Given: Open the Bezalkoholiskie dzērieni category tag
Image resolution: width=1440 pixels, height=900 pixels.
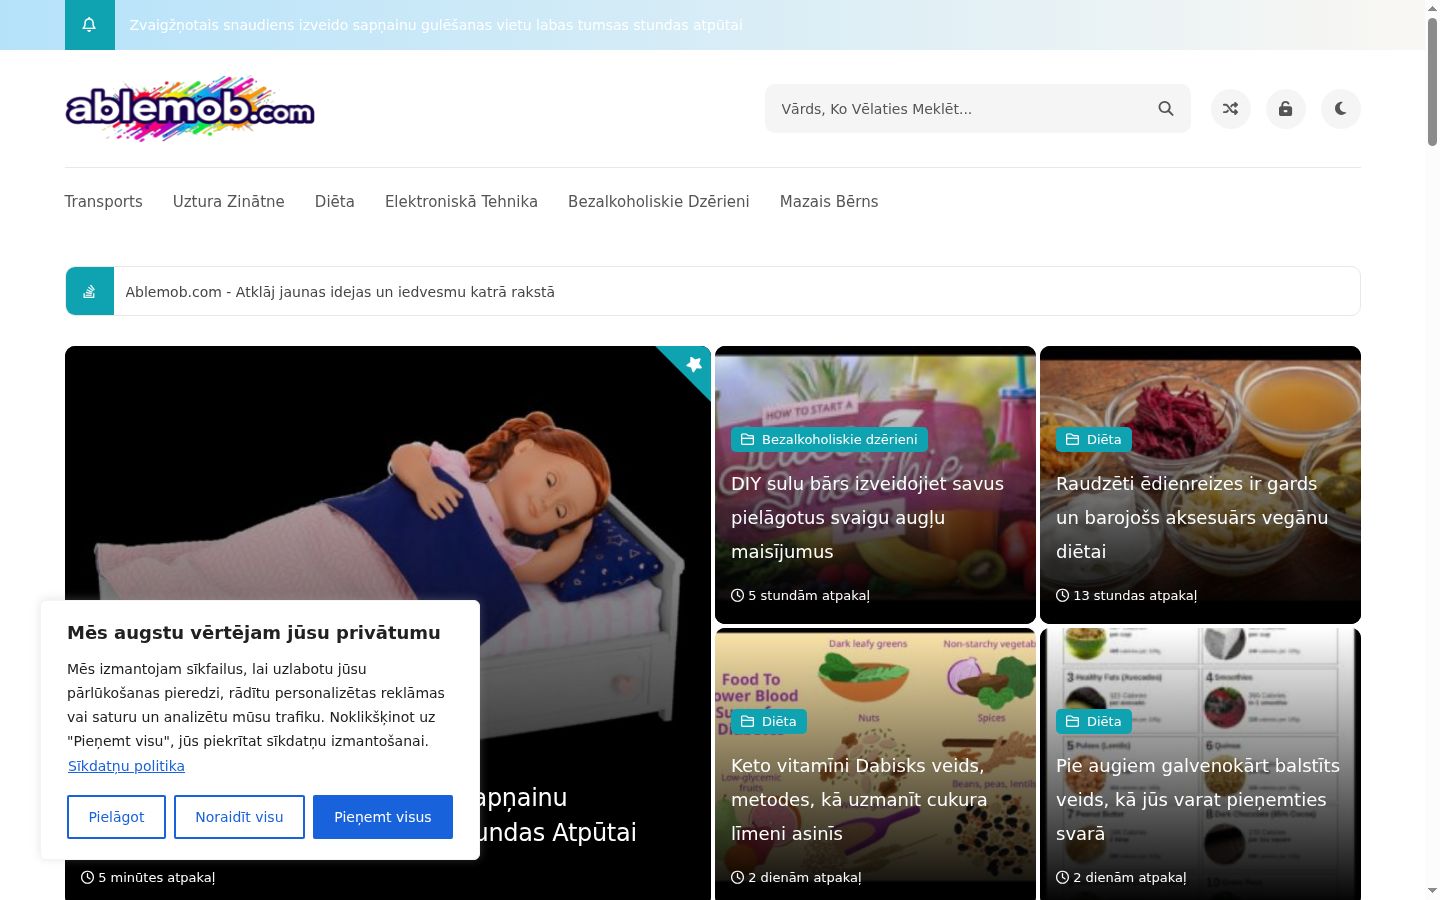Looking at the screenshot, I should (x=829, y=439).
